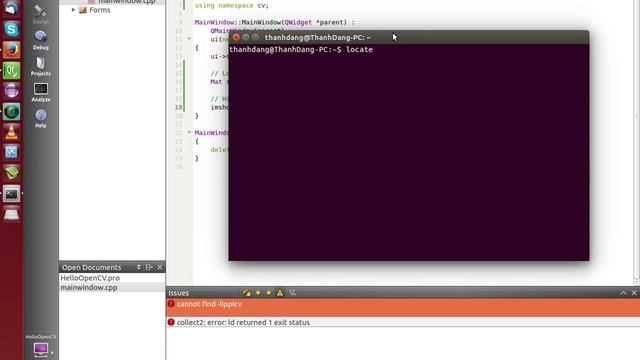This screenshot has height=360, width=640.
Task: Open Skype from the Ubuntu launcher
Action: click(11, 29)
